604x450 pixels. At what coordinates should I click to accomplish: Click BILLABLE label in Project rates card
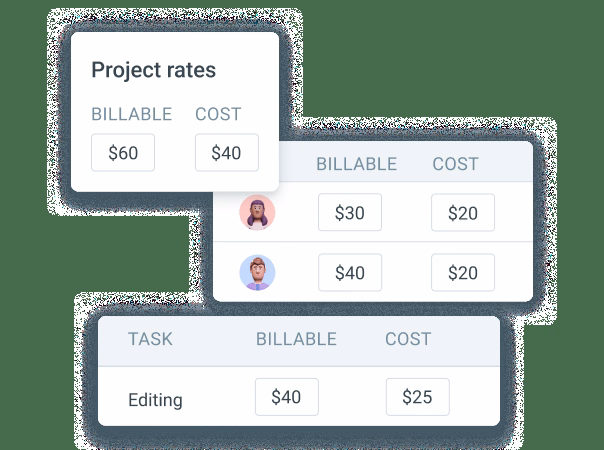tap(131, 114)
